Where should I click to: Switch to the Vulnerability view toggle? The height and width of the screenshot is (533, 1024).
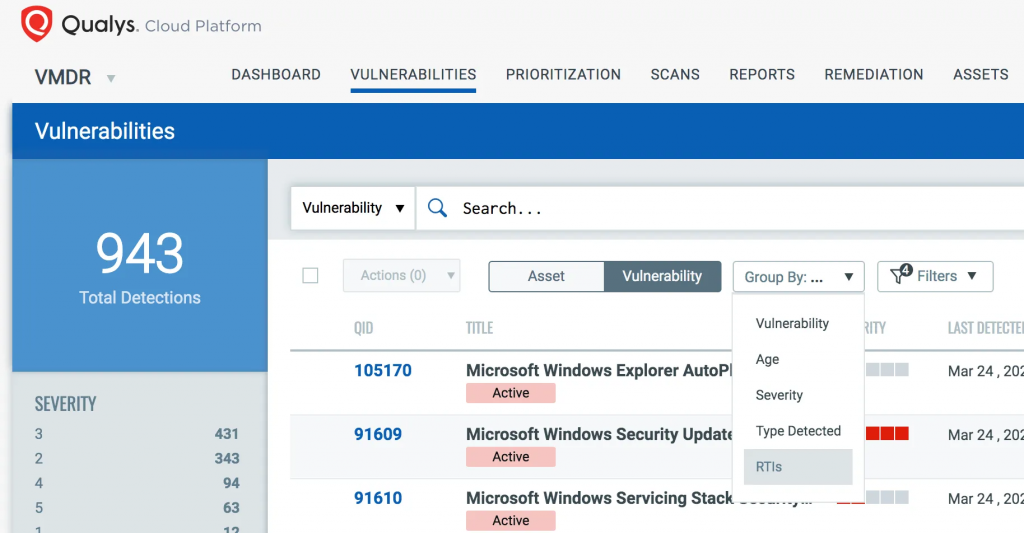pos(662,276)
